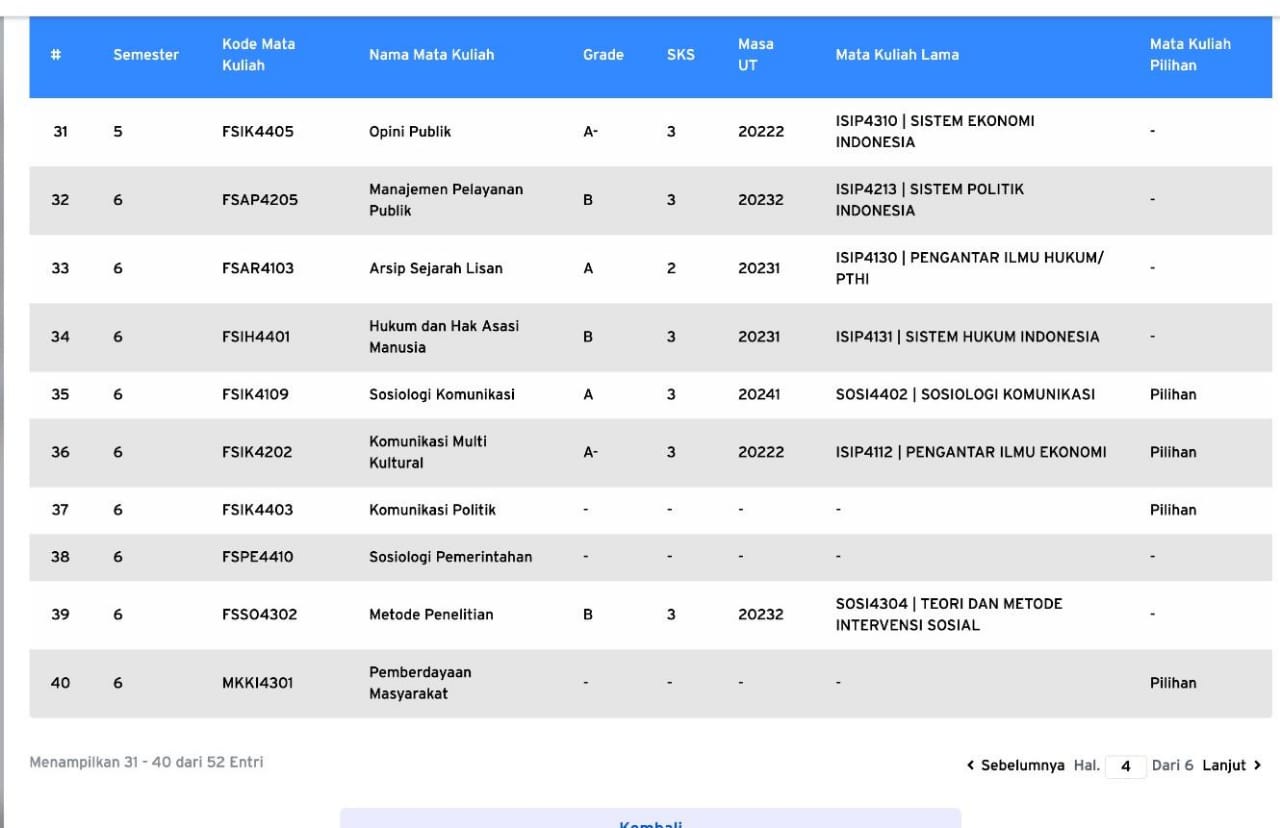Click ISIP4112 | PENGANTAR ILMU EKONOMI cell

point(971,452)
